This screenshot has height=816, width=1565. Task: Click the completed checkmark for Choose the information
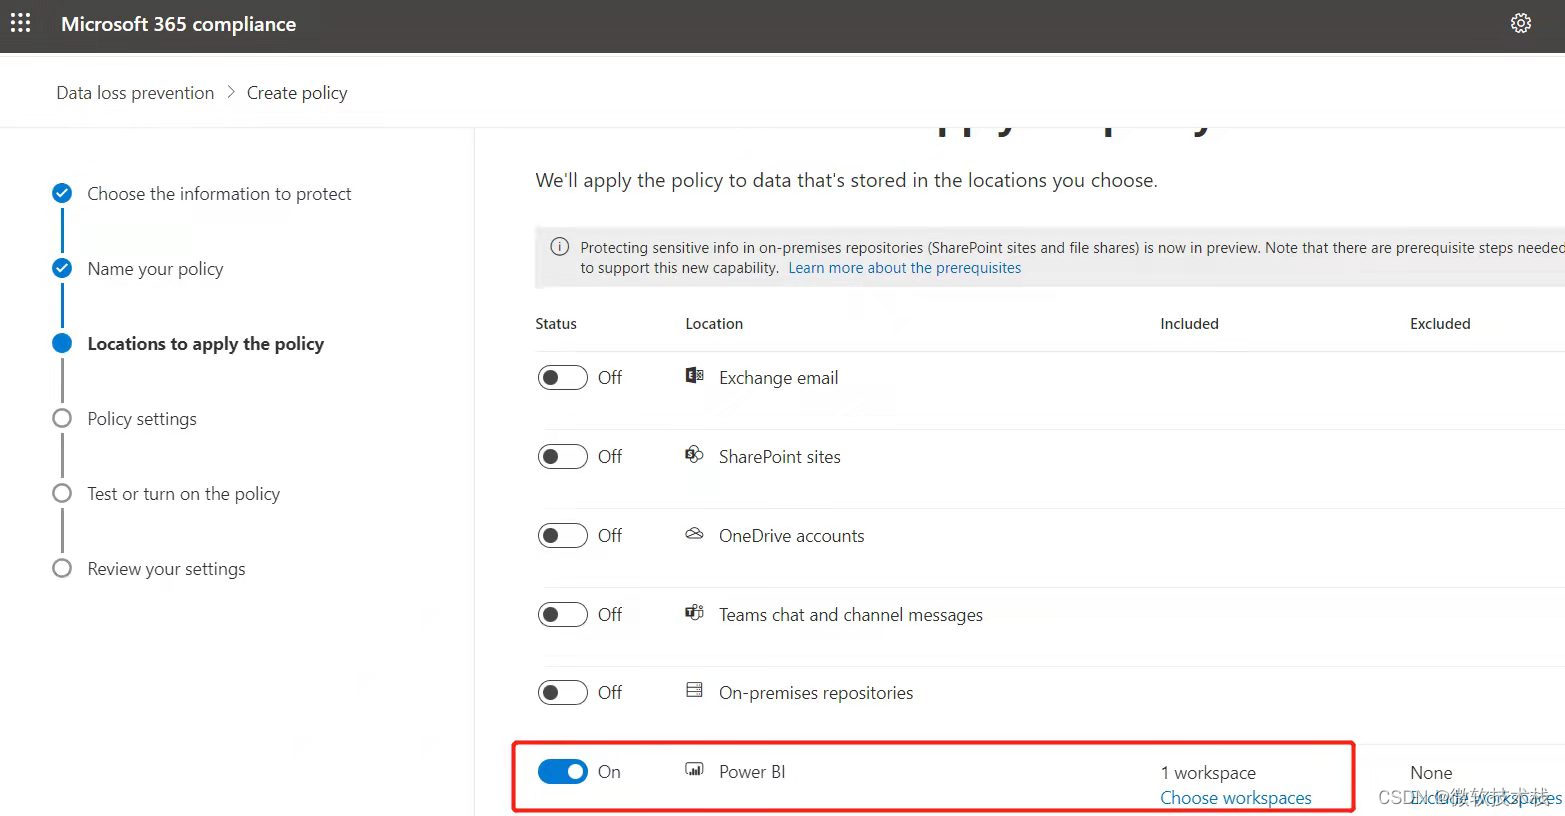62,193
